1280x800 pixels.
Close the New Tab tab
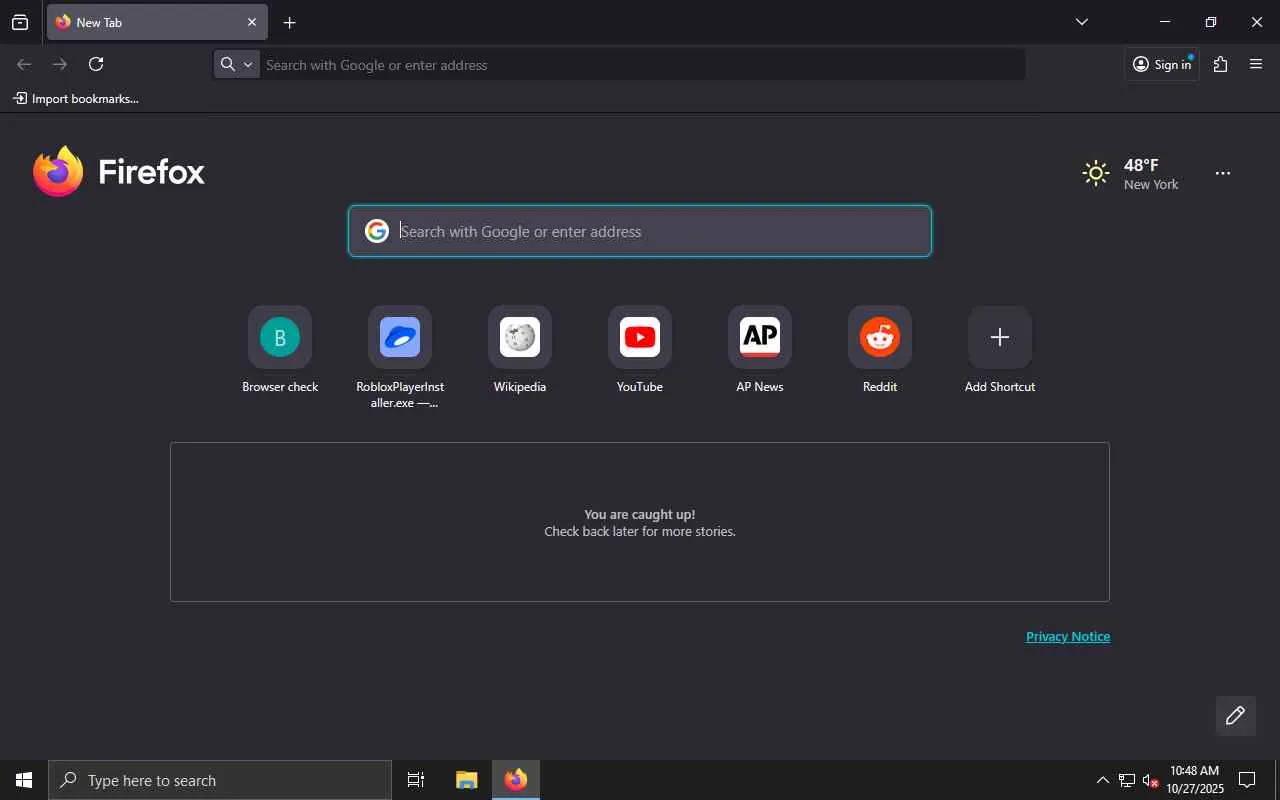(x=252, y=22)
